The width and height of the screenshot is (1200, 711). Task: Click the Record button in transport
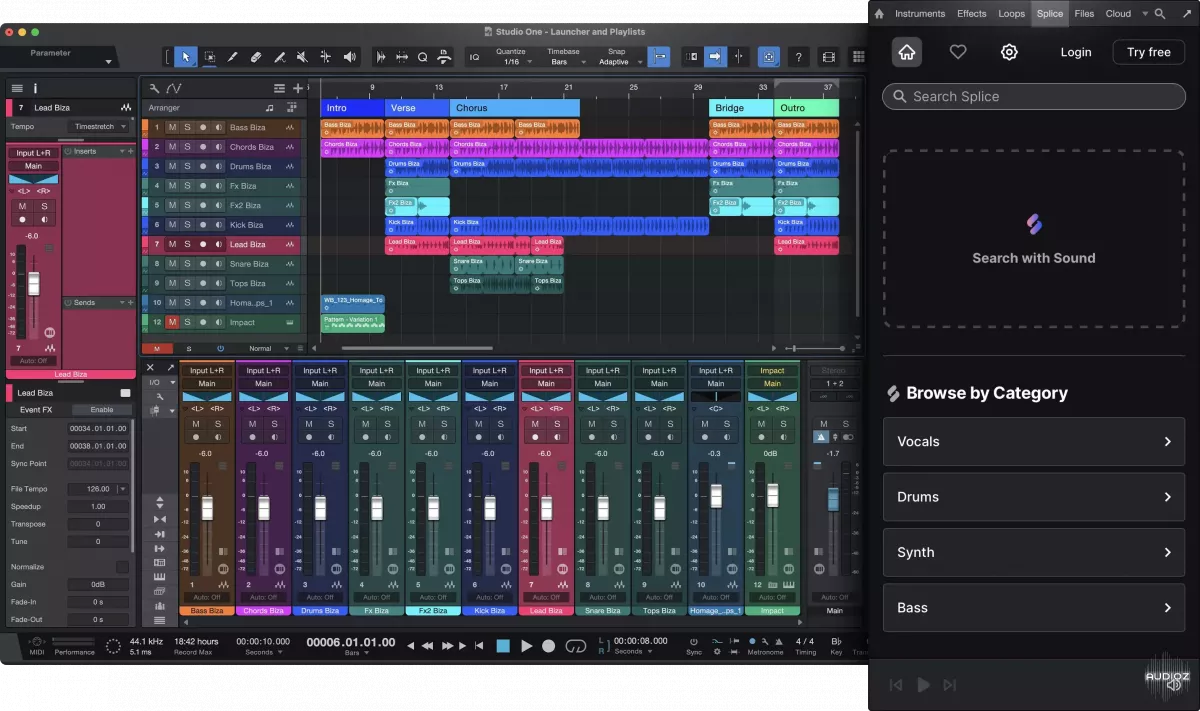pos(548,646)
